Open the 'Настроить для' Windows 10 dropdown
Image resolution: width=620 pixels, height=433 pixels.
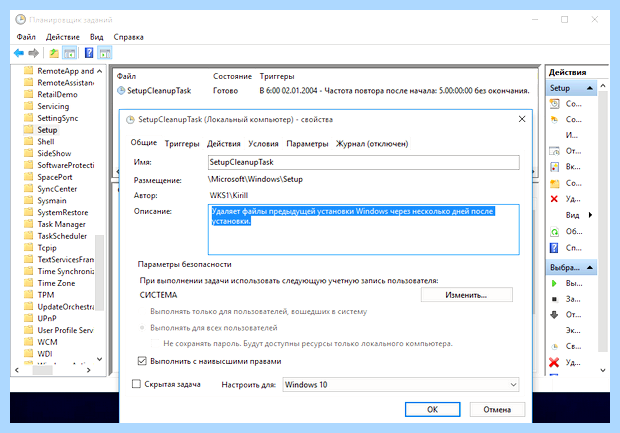click(x=401, y=384)
